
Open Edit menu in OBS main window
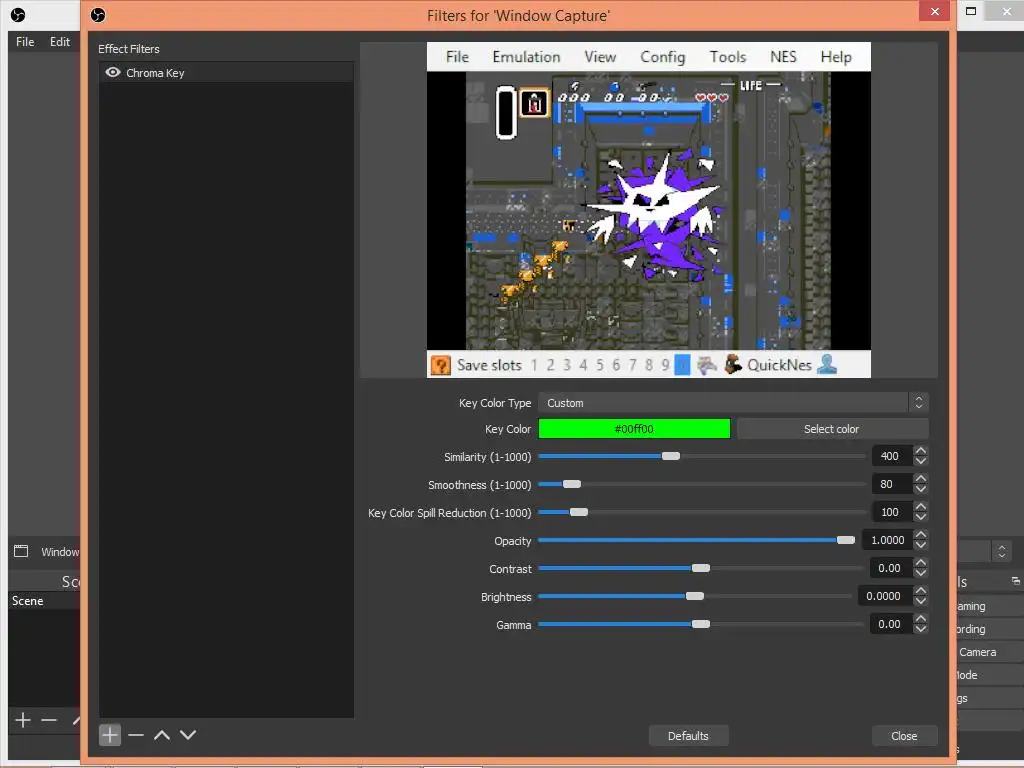(59, 42)
